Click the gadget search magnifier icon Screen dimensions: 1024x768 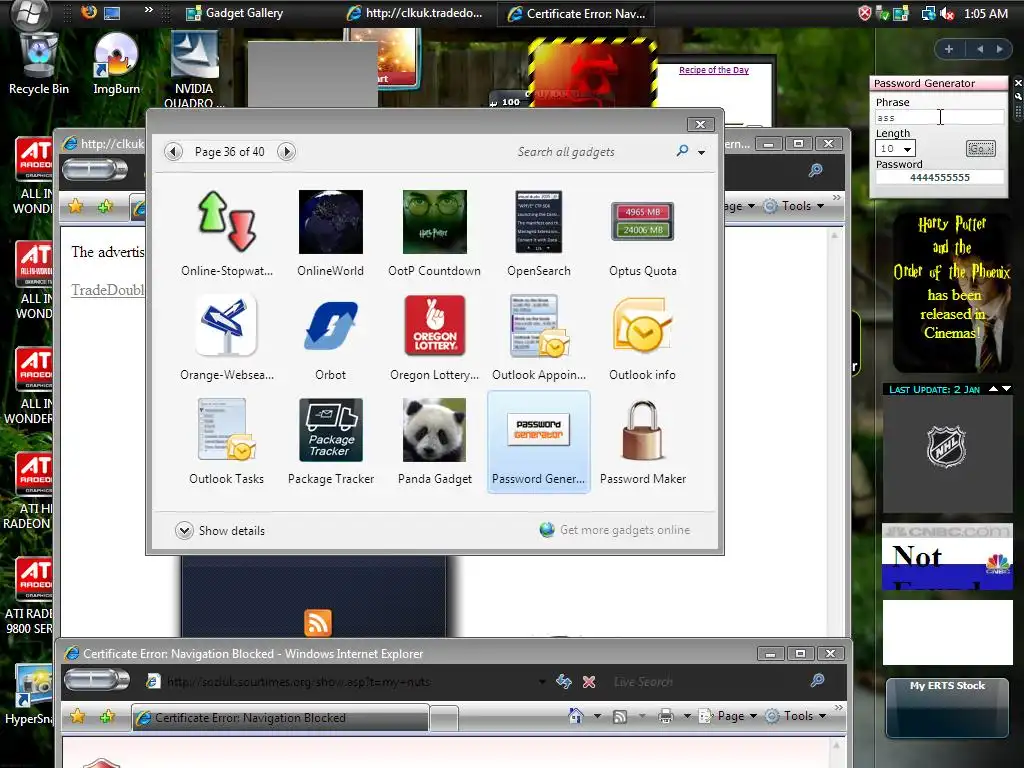(682, 151)
